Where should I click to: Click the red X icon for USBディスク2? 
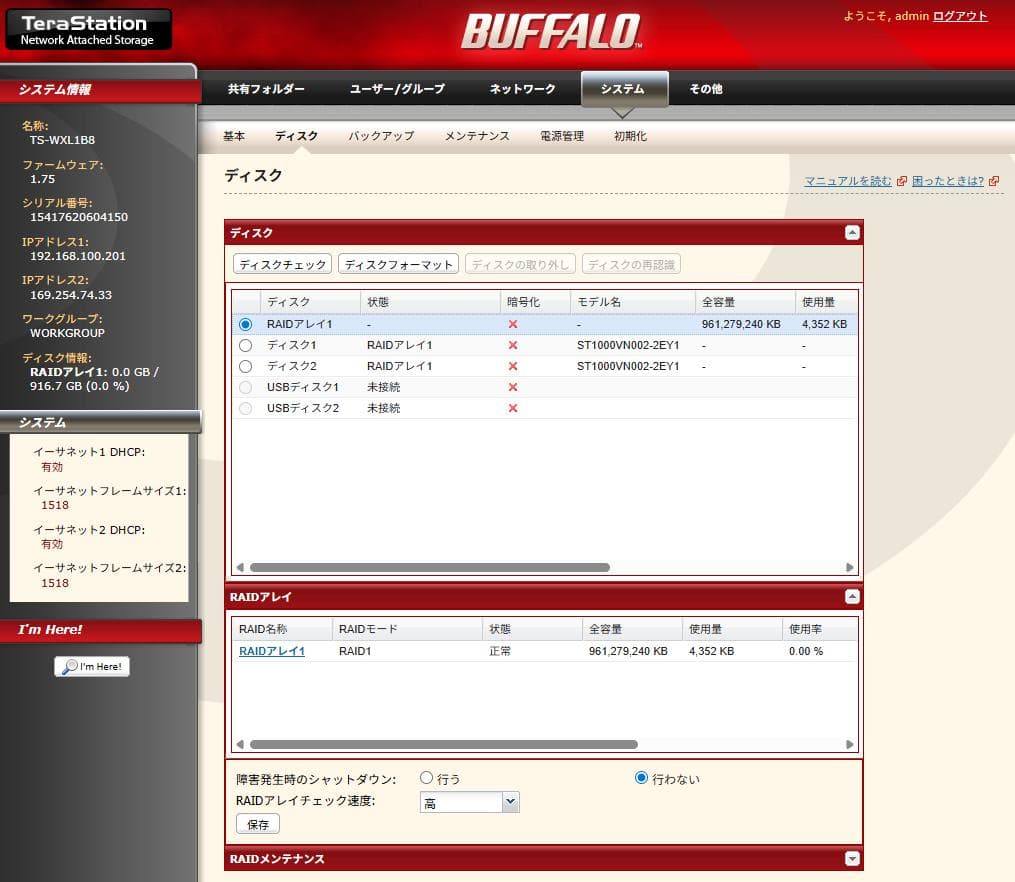coord(513,408)
